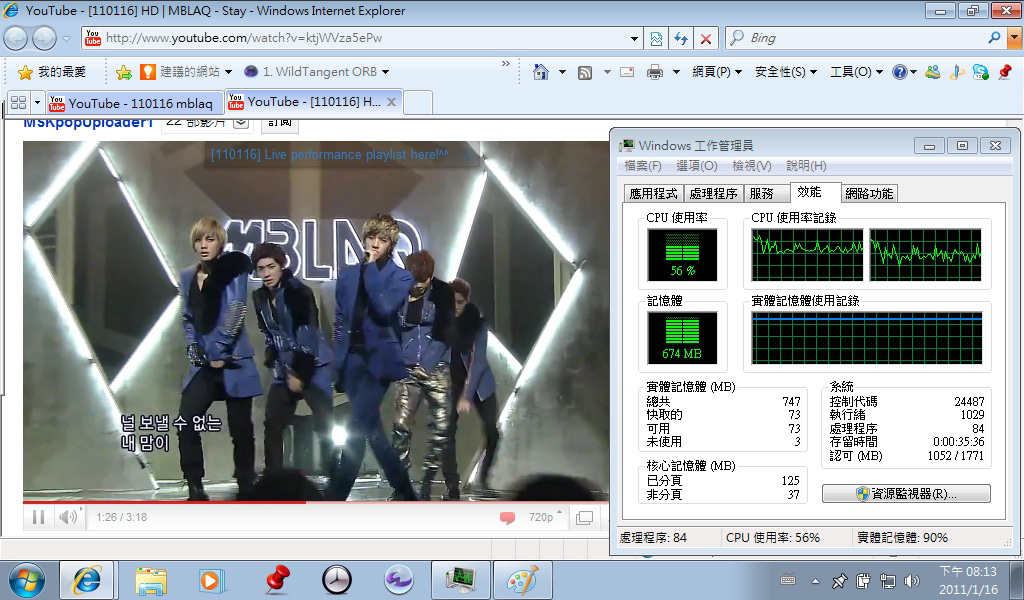Switch to 處理程序 tab in Task Manager

[713, 193]
